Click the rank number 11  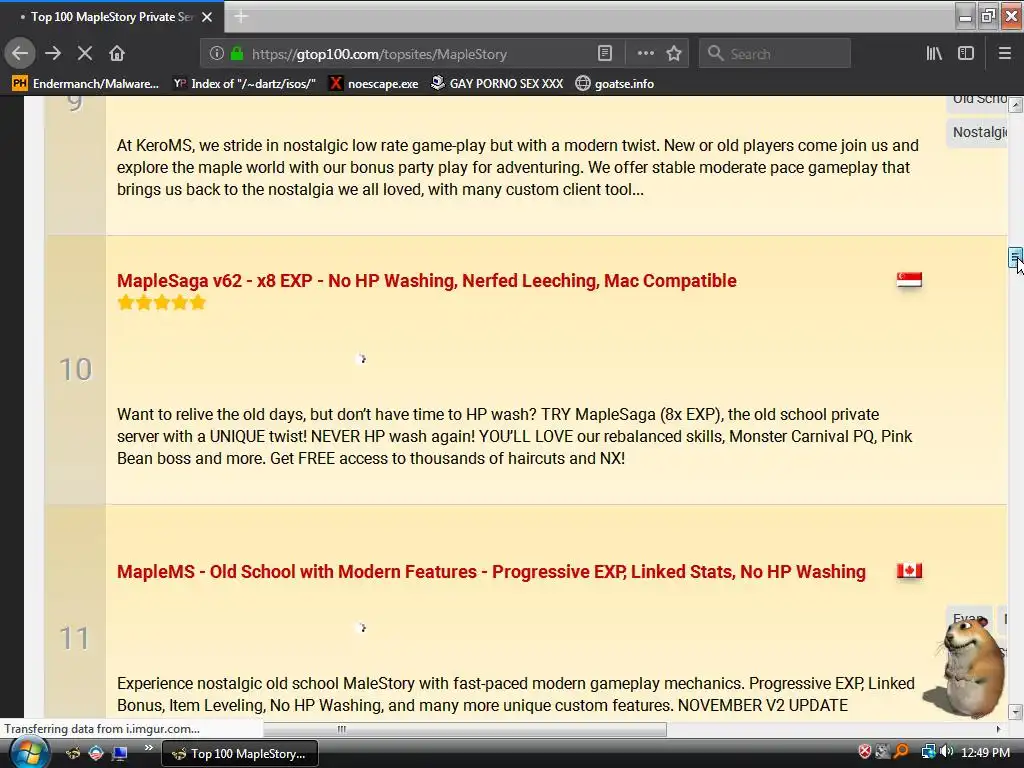click(74, 638)
